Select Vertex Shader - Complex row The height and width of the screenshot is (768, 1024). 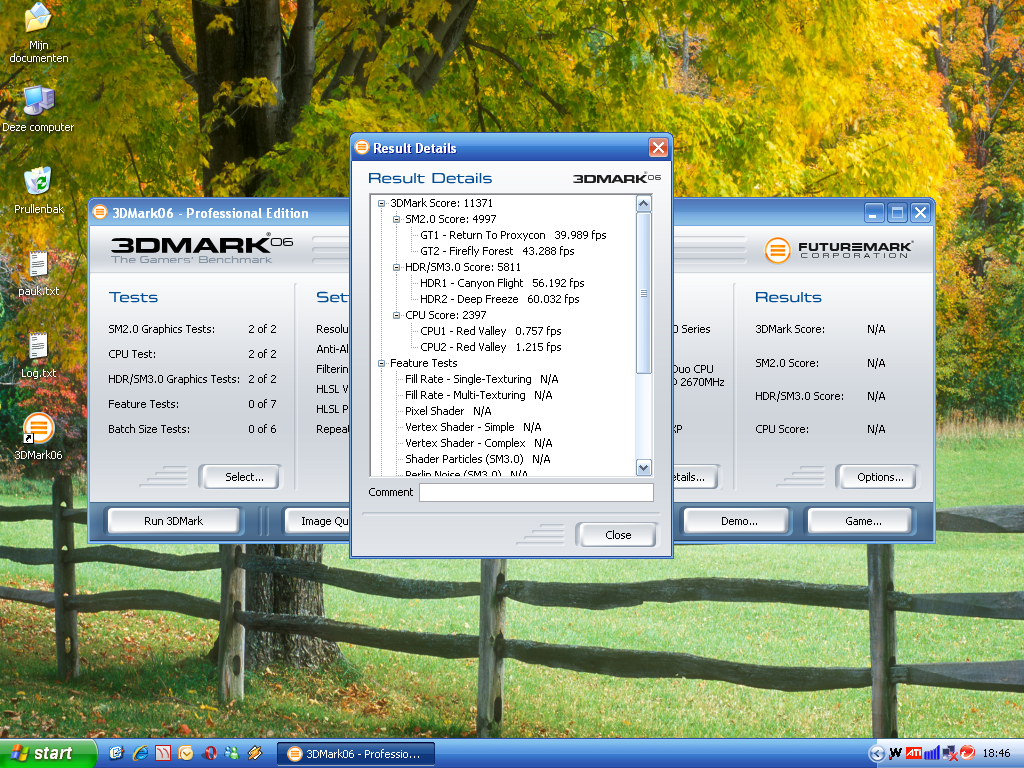(x=479, y=443)
